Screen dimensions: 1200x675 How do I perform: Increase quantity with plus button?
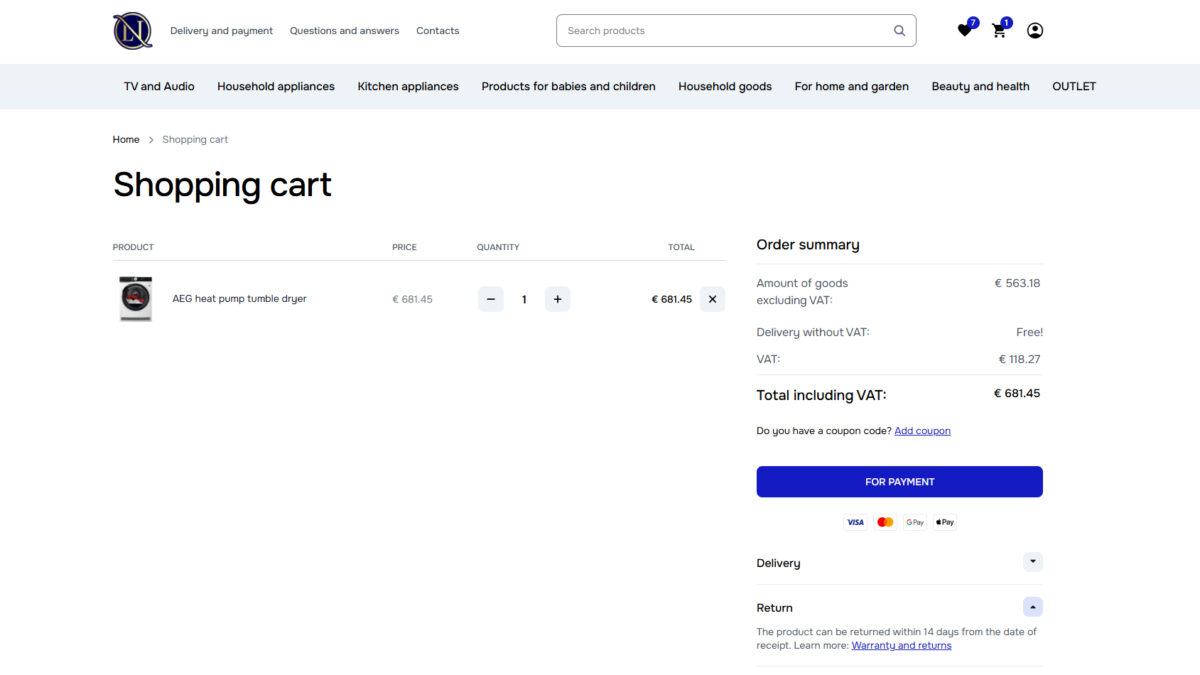[557, 299]
